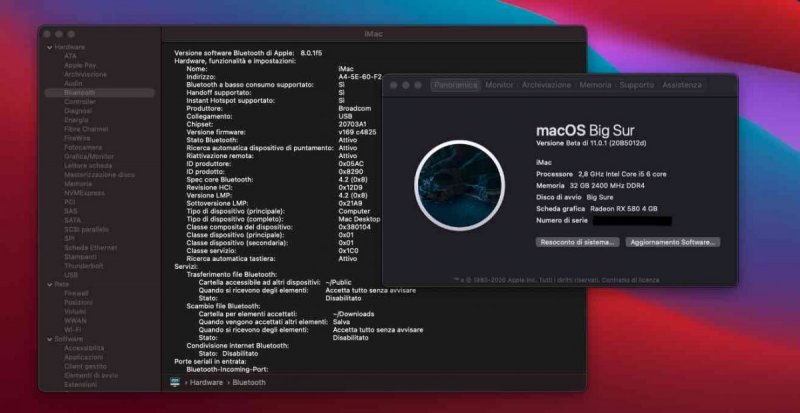Select SPI in the sidebar
This screenshot has width=800, height=413.
[x=69, y=238]
